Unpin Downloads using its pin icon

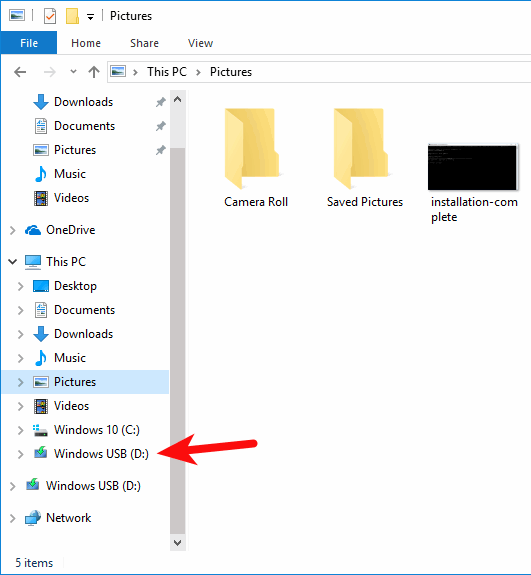point(161,102)
